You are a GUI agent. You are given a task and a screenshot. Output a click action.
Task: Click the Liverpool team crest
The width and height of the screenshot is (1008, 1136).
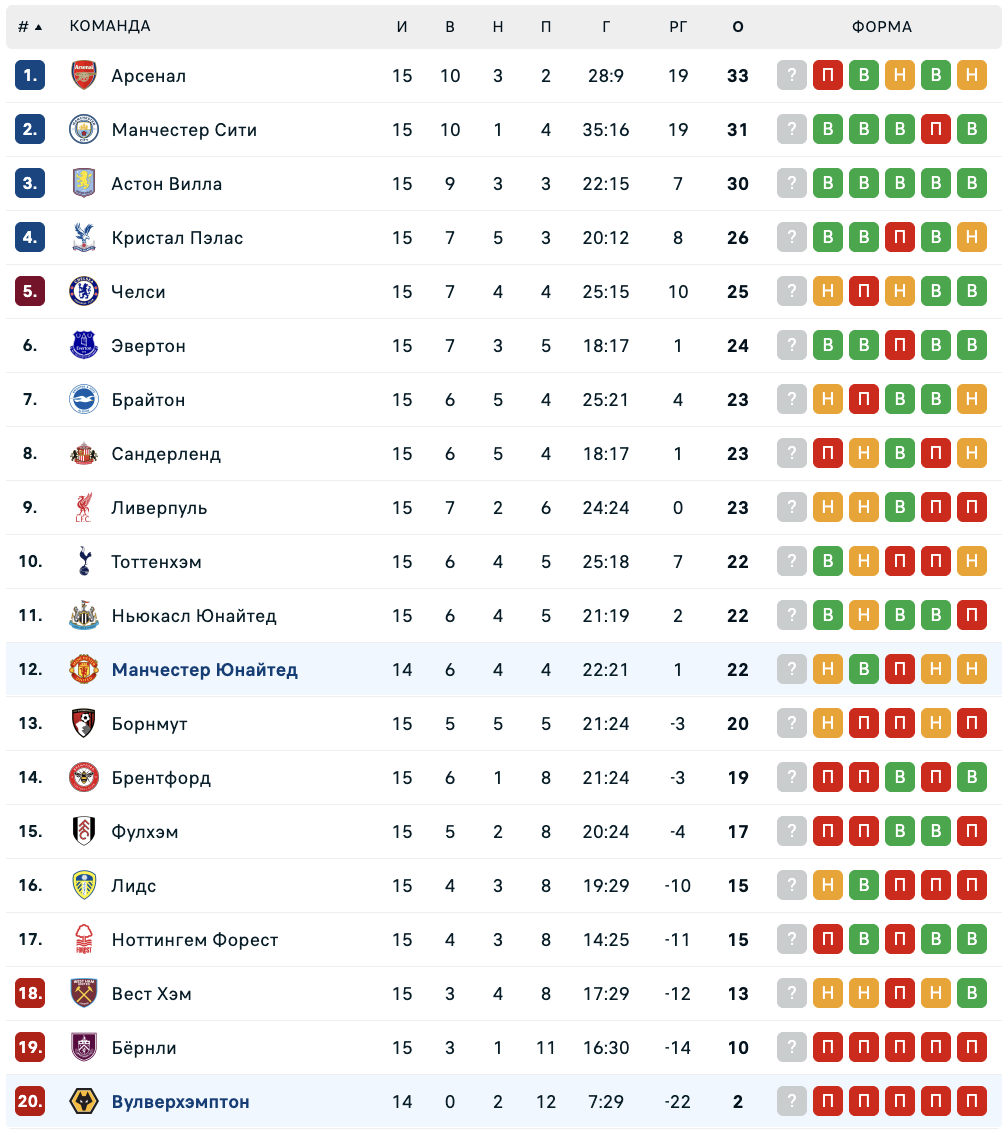click(84, 508)
